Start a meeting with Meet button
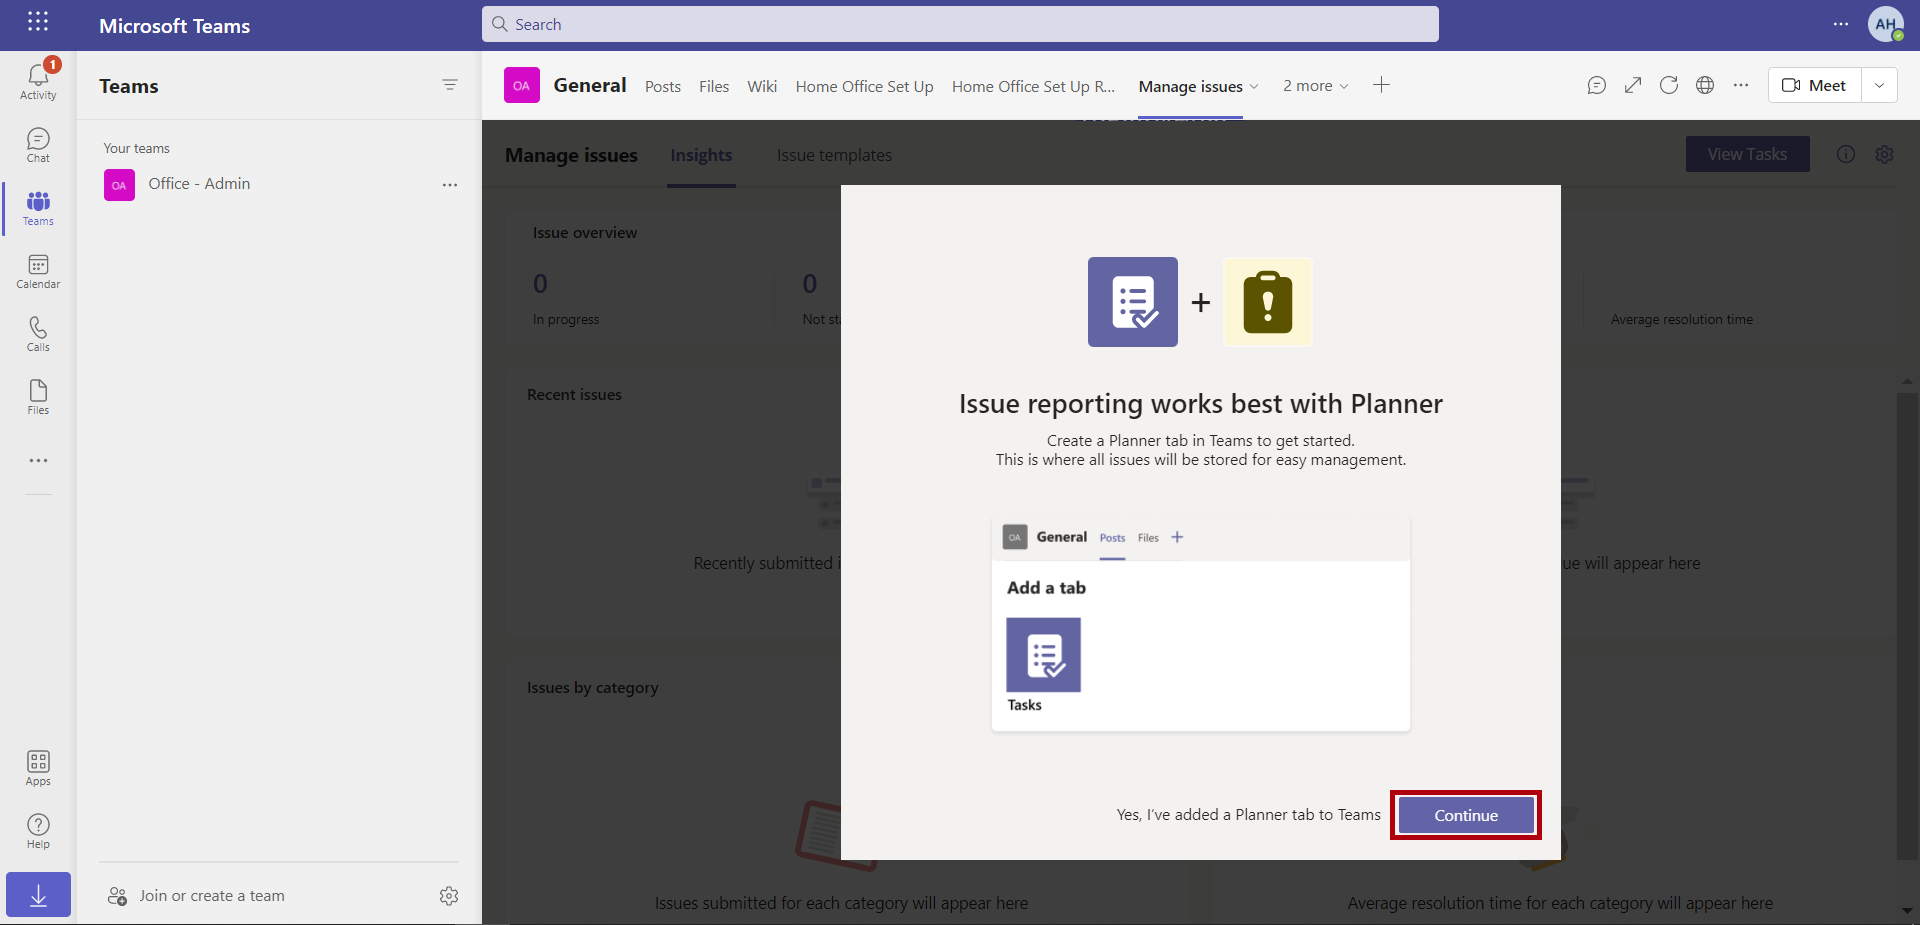The width and height of the screenshot is (1920, 925). (x=1815, y=85)
